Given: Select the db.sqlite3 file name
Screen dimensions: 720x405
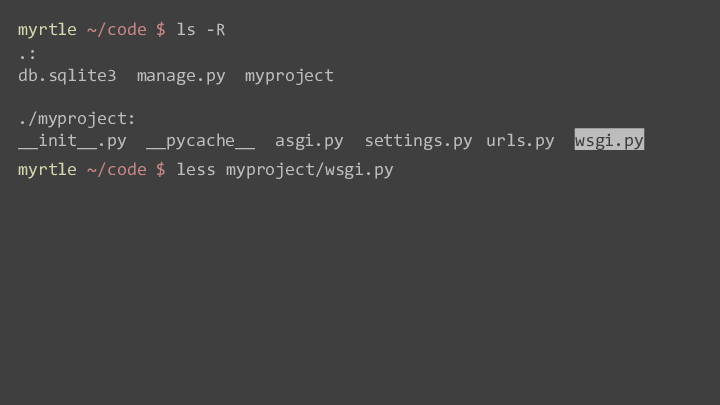Looking at the screenshot, I should tap(67, 75).
